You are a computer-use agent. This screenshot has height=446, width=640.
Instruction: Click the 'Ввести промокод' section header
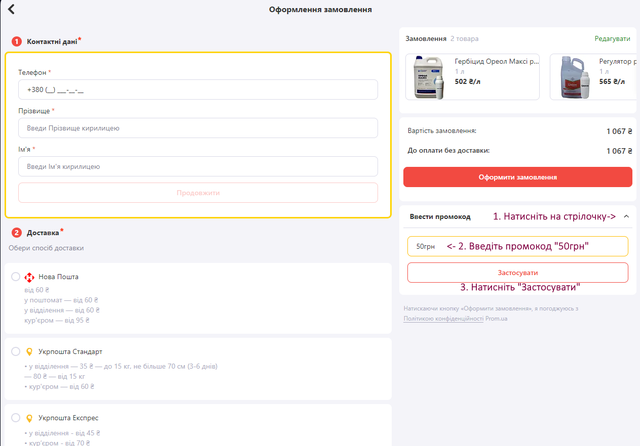click(x=440, y=216)
